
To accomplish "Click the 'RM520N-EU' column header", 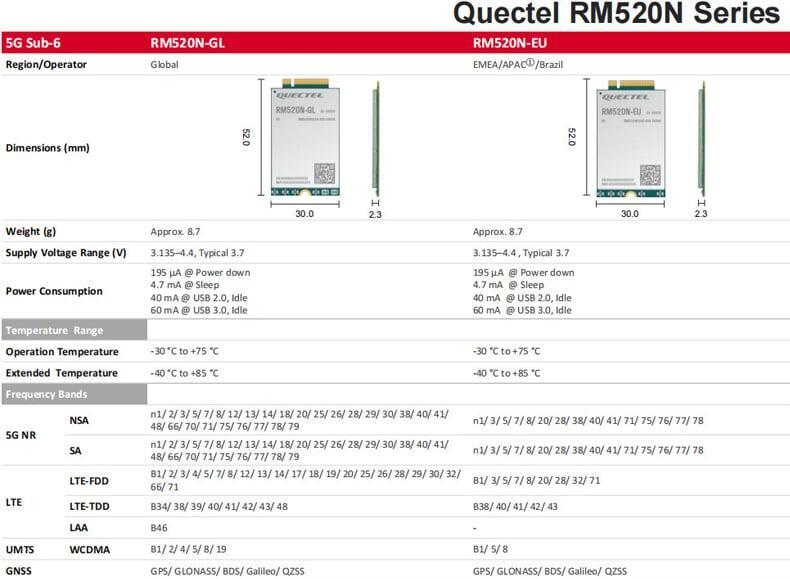I will [x=510, y=43].
